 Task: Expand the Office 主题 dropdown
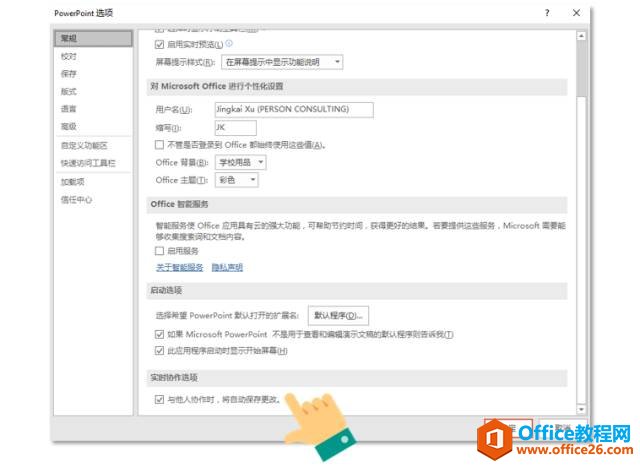[x=237, y=180]
